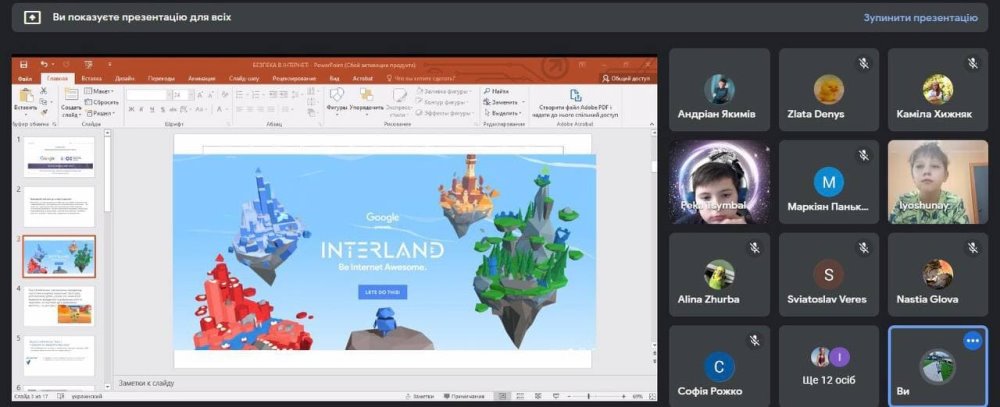The height and width of the screenshot is (407, 1000).
Task: Switch to the Вставка tab
Action: [91, 78]
